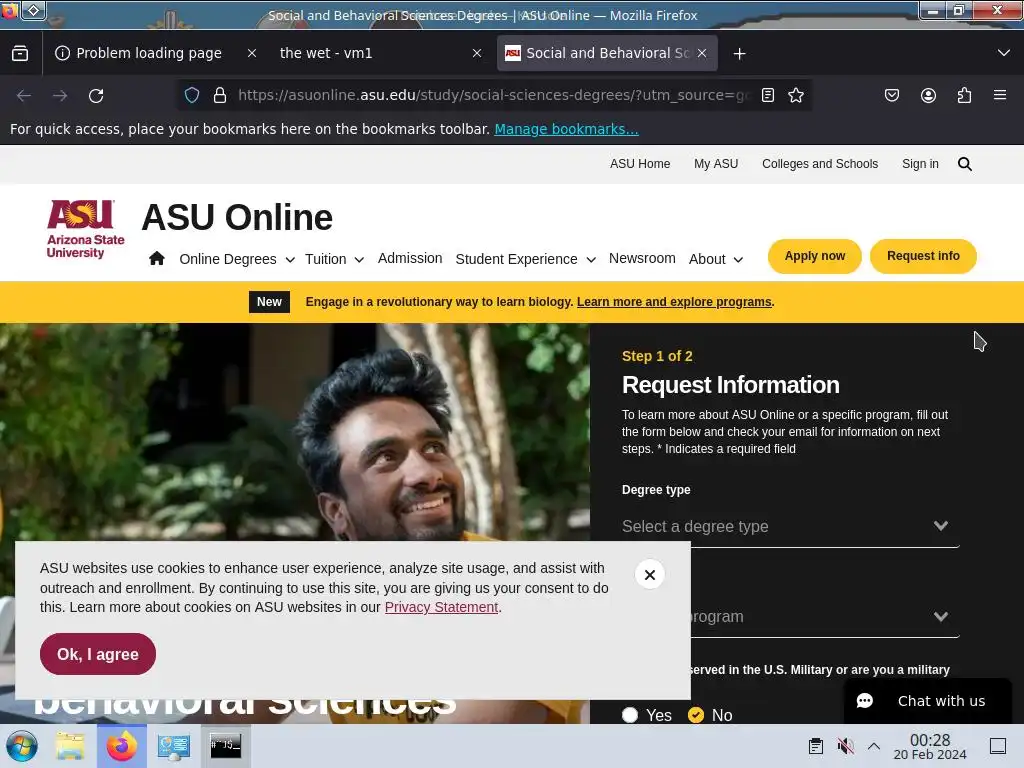This screenshot has width=1024, height=768.
Task: Open the computer and tools taskbar icon
Action: 174,746
